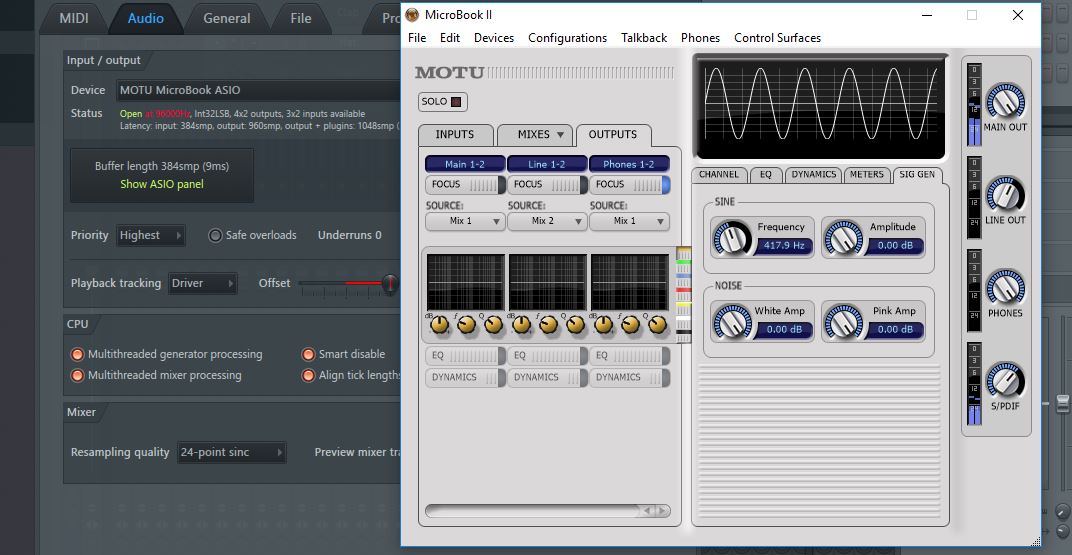Click the sine Frequency knob
The height and width of the screenshot is (555, 1072).
coord(731,237)
